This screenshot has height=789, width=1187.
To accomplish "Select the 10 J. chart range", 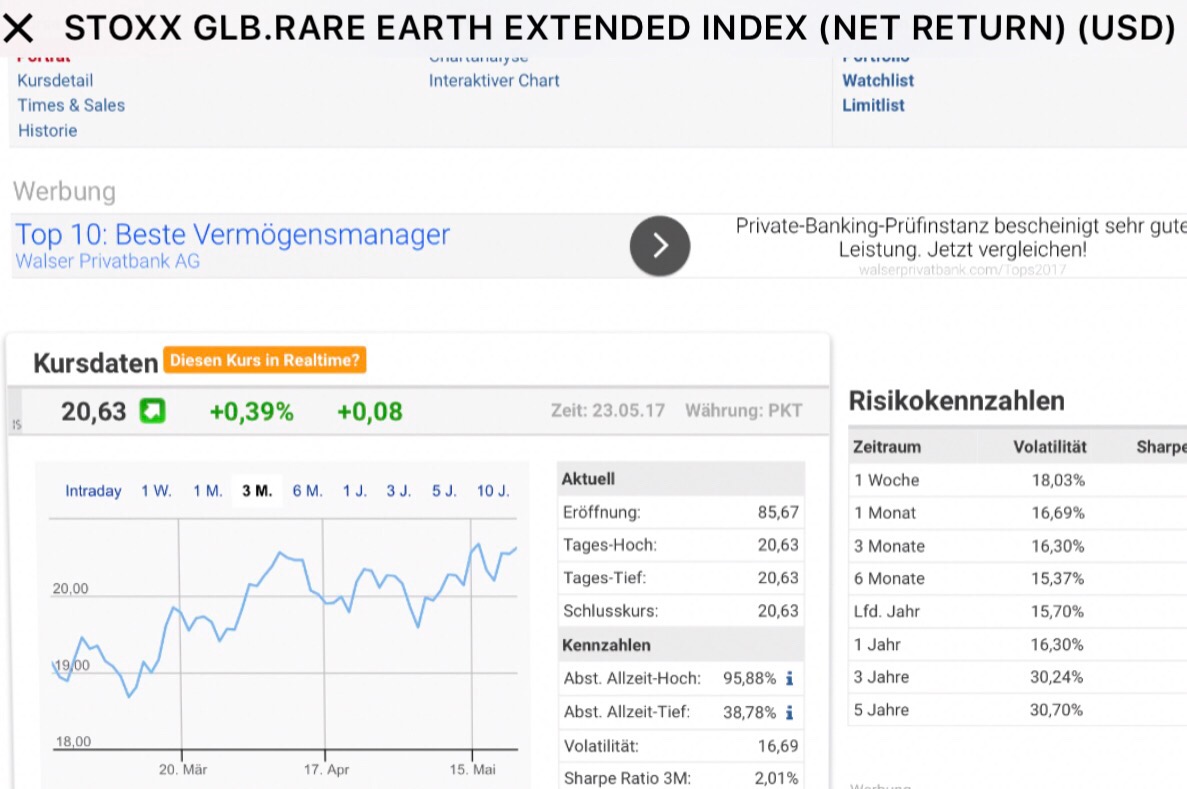I will [493, 491].
